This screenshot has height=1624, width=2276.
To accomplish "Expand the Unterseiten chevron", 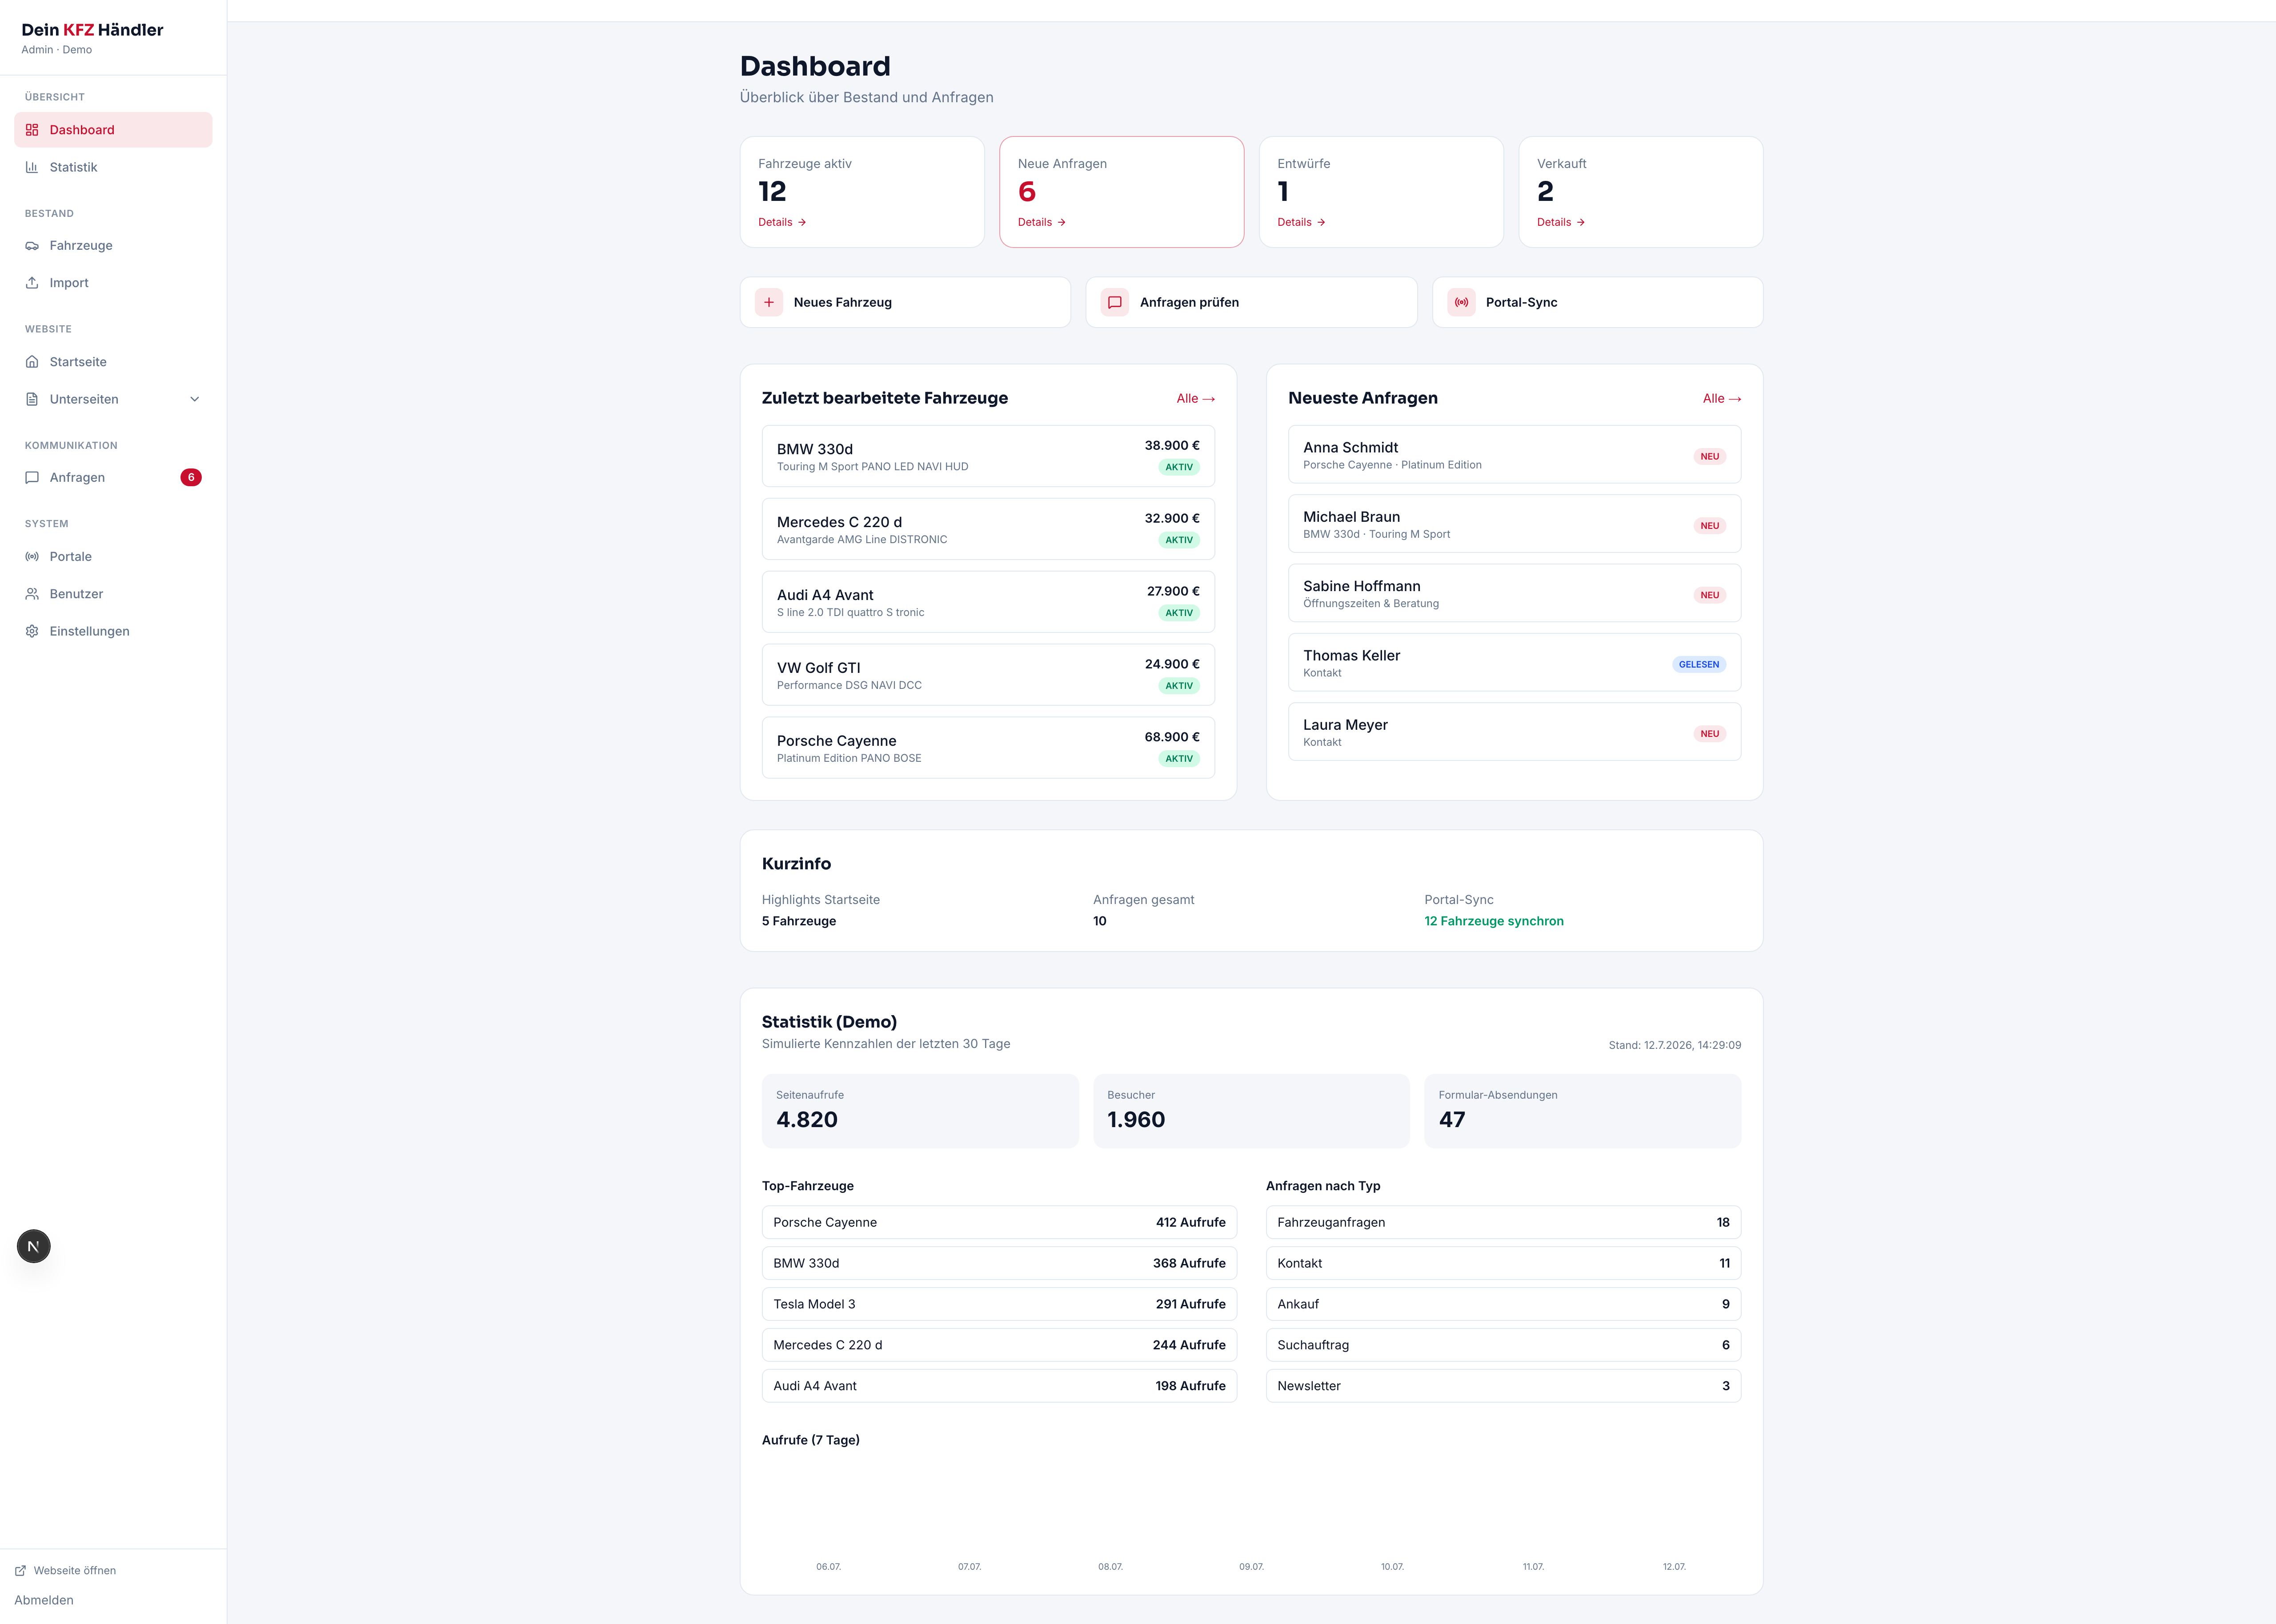I will pos(195,399).
